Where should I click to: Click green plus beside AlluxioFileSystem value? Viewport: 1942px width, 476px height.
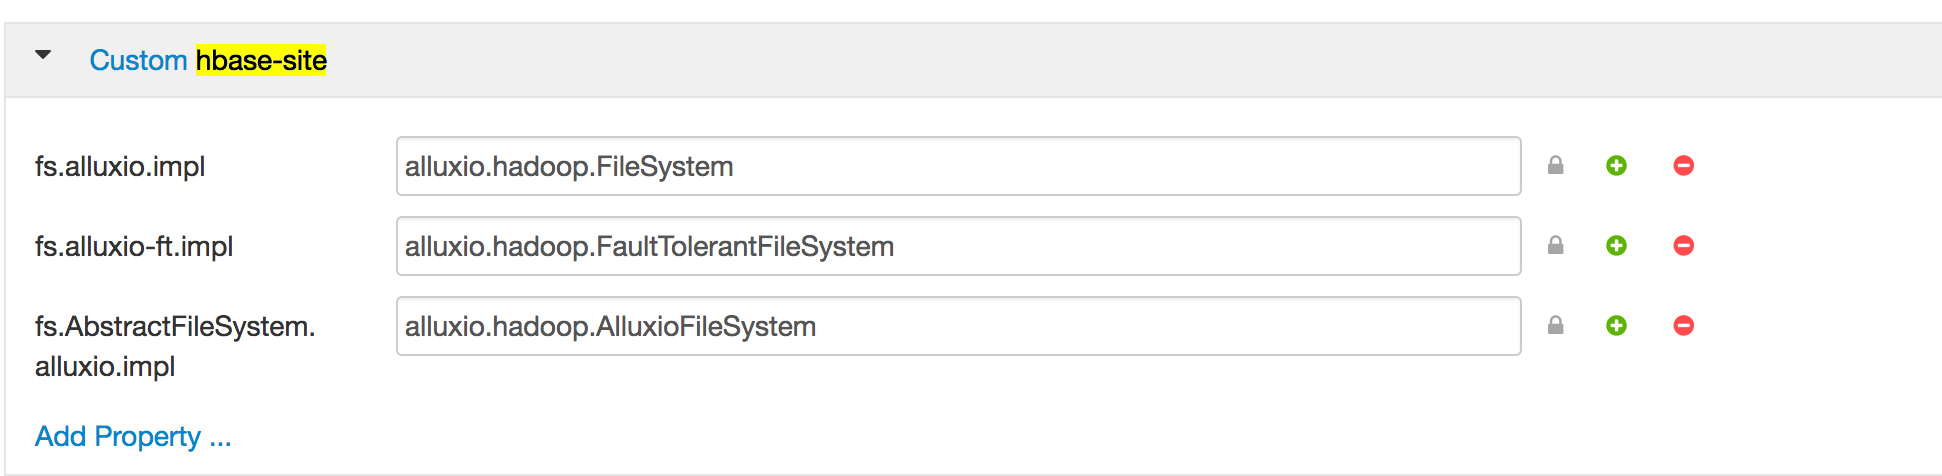1616,326
